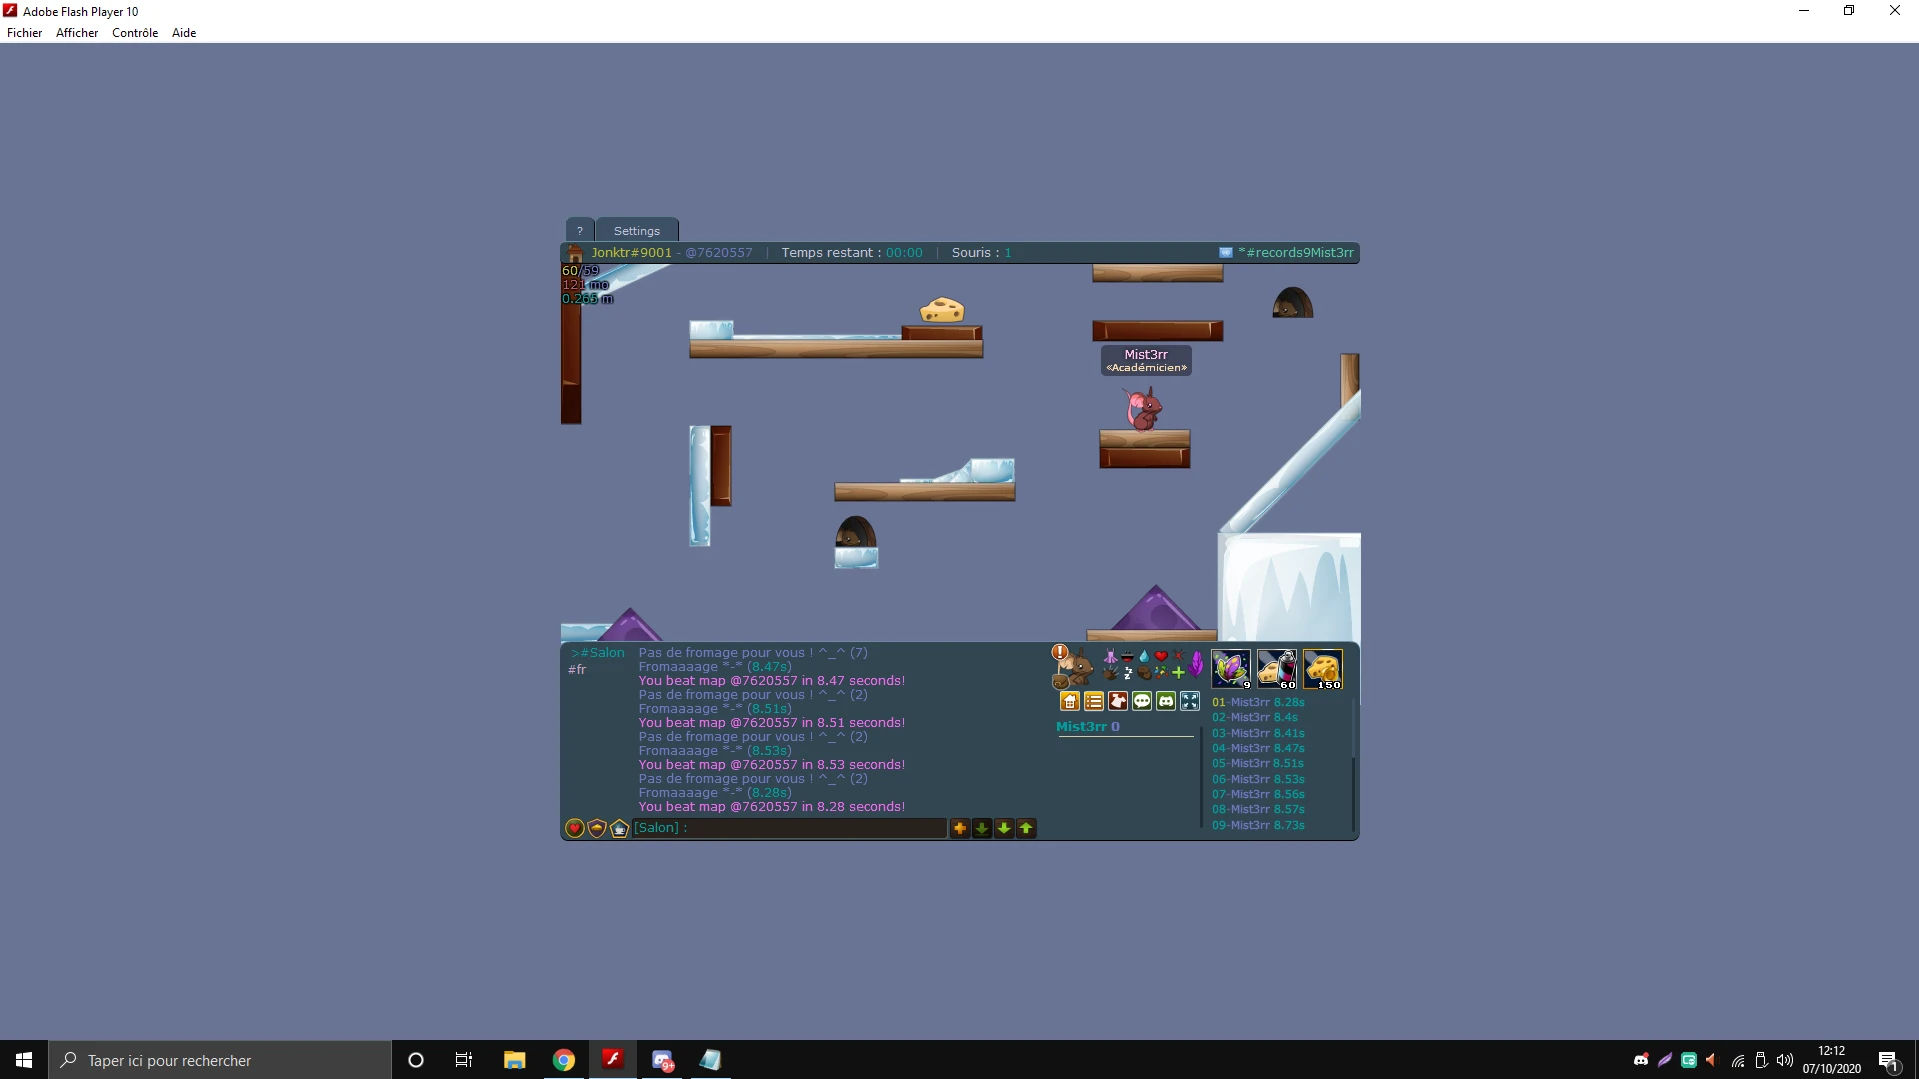Open the Contrôle menu

135,33
